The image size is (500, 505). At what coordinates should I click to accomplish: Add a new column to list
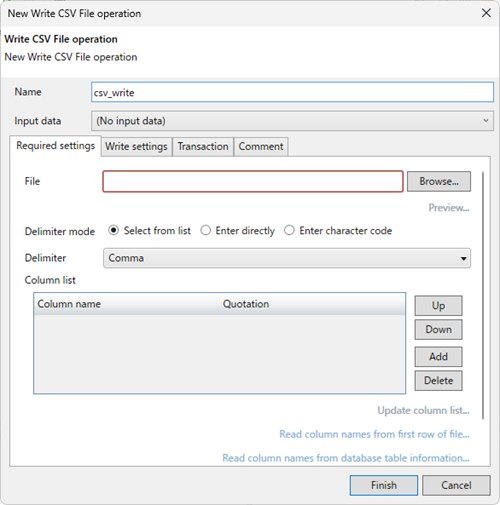pos(438,357)
